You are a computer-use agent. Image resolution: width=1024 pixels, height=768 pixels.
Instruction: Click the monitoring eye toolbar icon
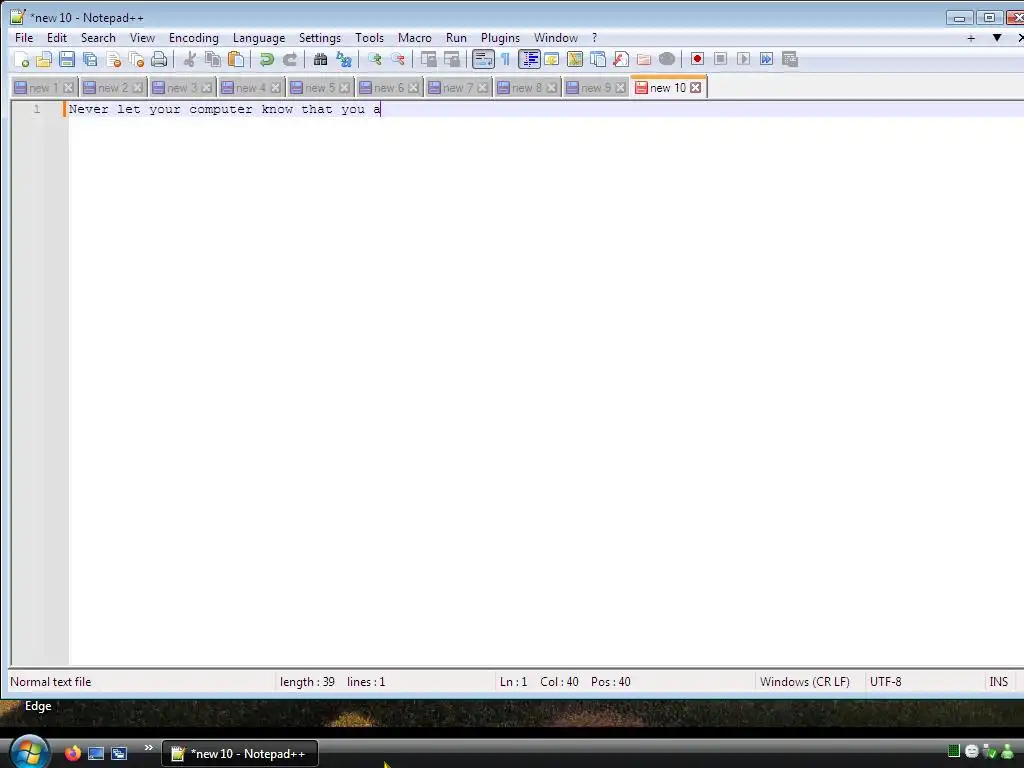pos(667,59)
